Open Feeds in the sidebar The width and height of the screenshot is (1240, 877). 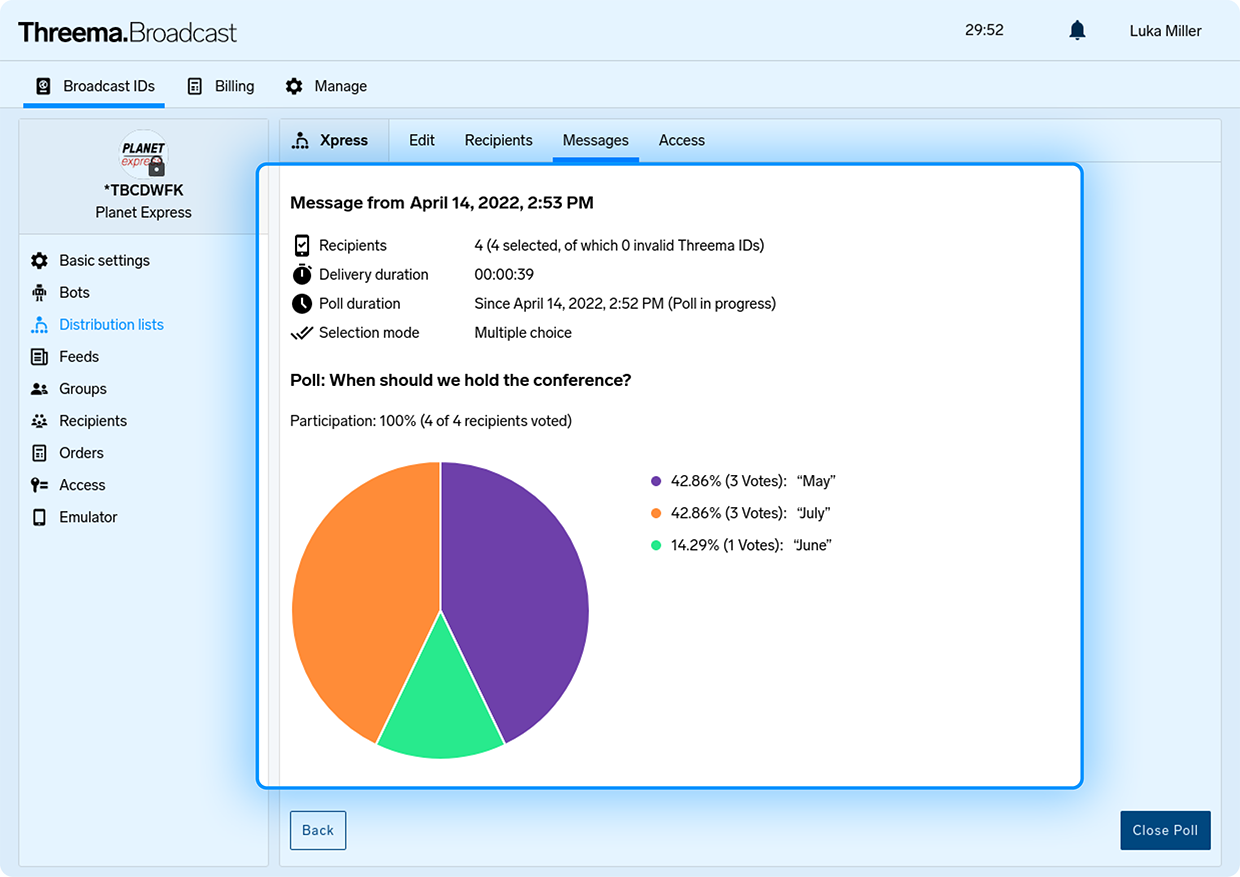click(x=79, y=356)
